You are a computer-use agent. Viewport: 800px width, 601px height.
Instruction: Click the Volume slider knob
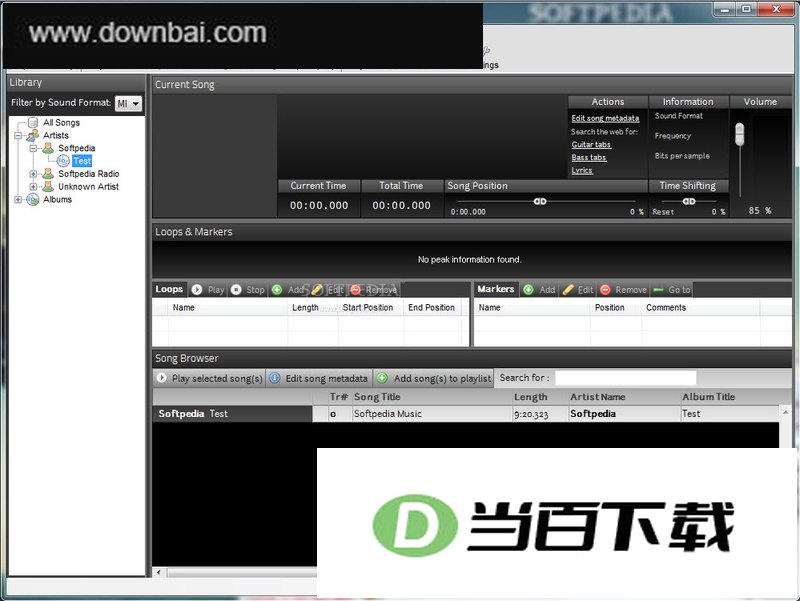tap(739, 134)
